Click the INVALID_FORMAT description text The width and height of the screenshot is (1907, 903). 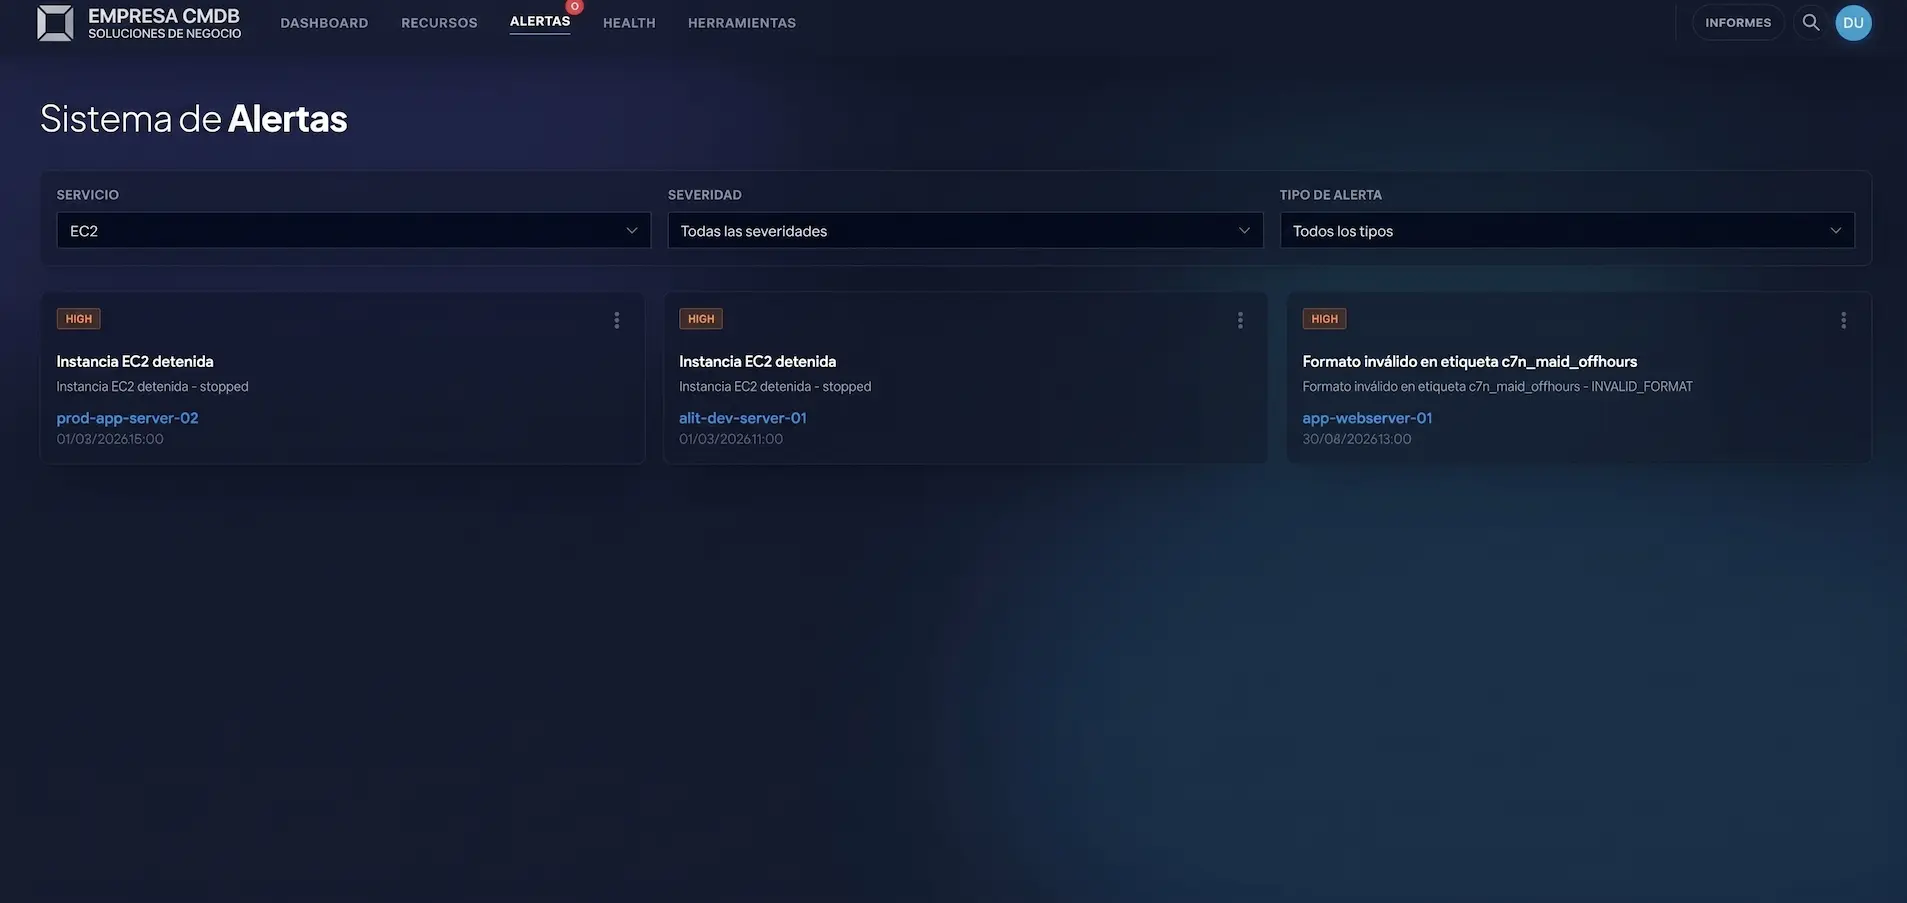(x=1497, y=386)
